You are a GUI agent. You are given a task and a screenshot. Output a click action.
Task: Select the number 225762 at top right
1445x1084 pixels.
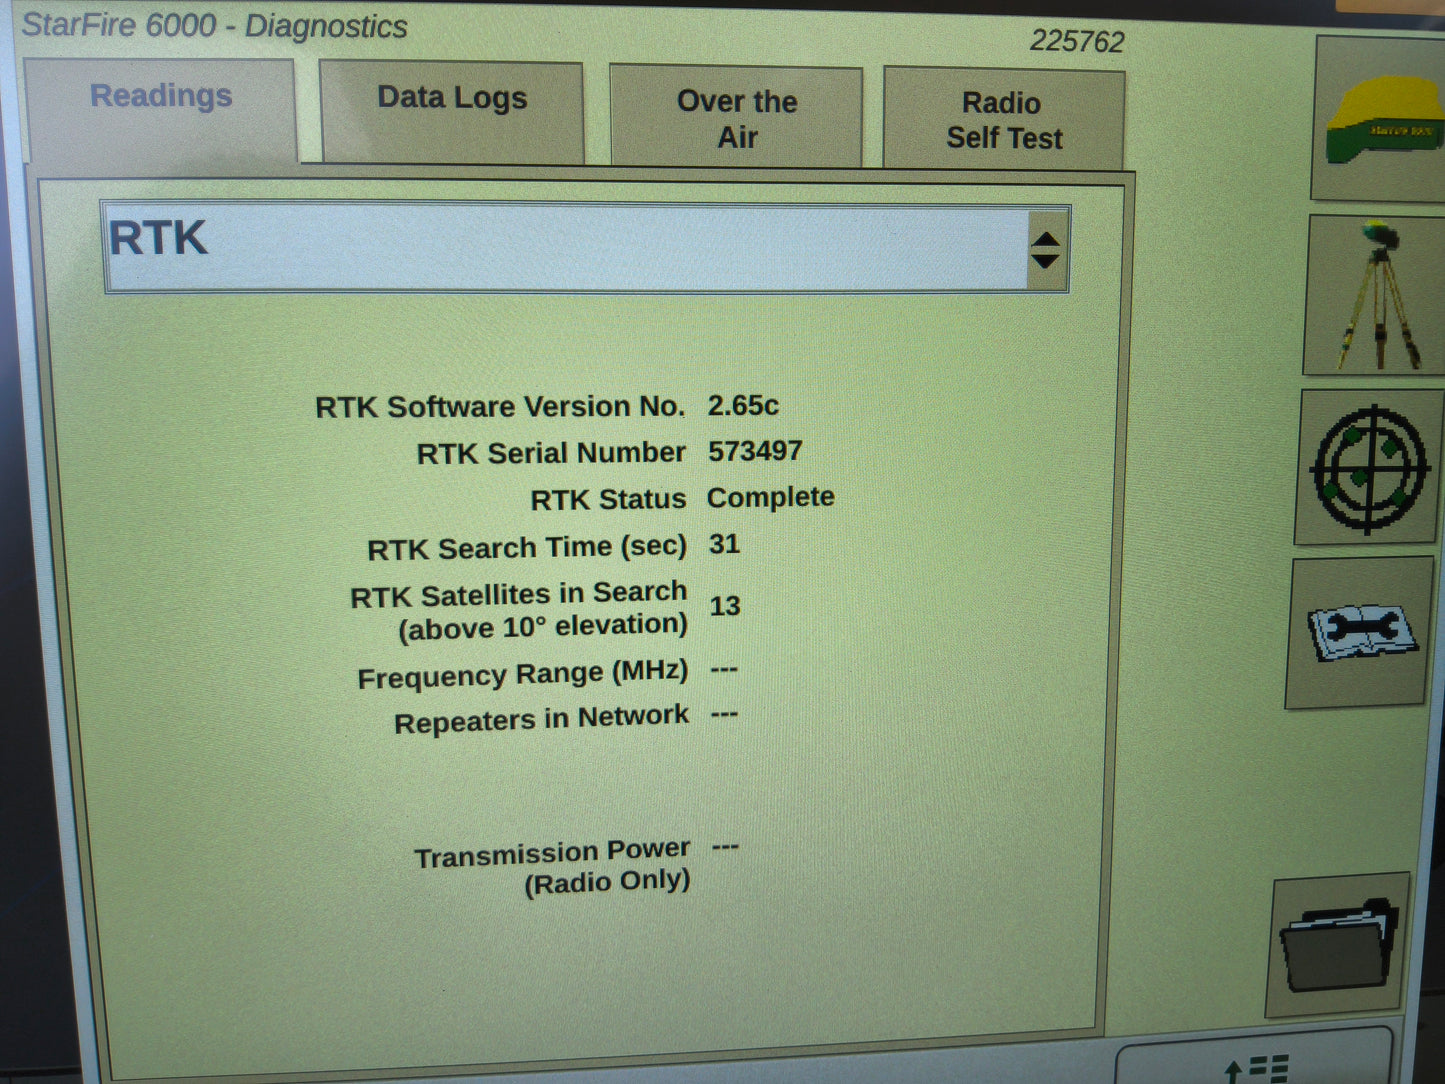point(1077,41)
